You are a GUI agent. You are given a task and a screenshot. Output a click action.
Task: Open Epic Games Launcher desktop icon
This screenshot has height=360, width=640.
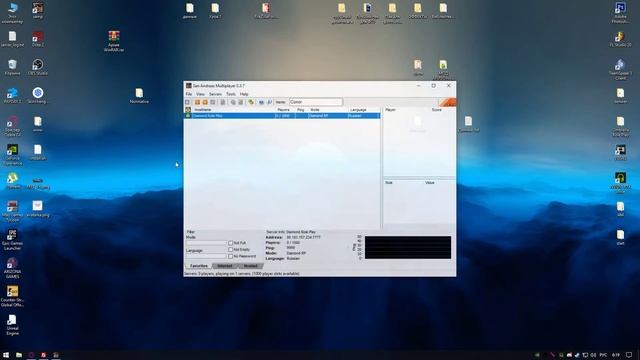coord(12,239)
